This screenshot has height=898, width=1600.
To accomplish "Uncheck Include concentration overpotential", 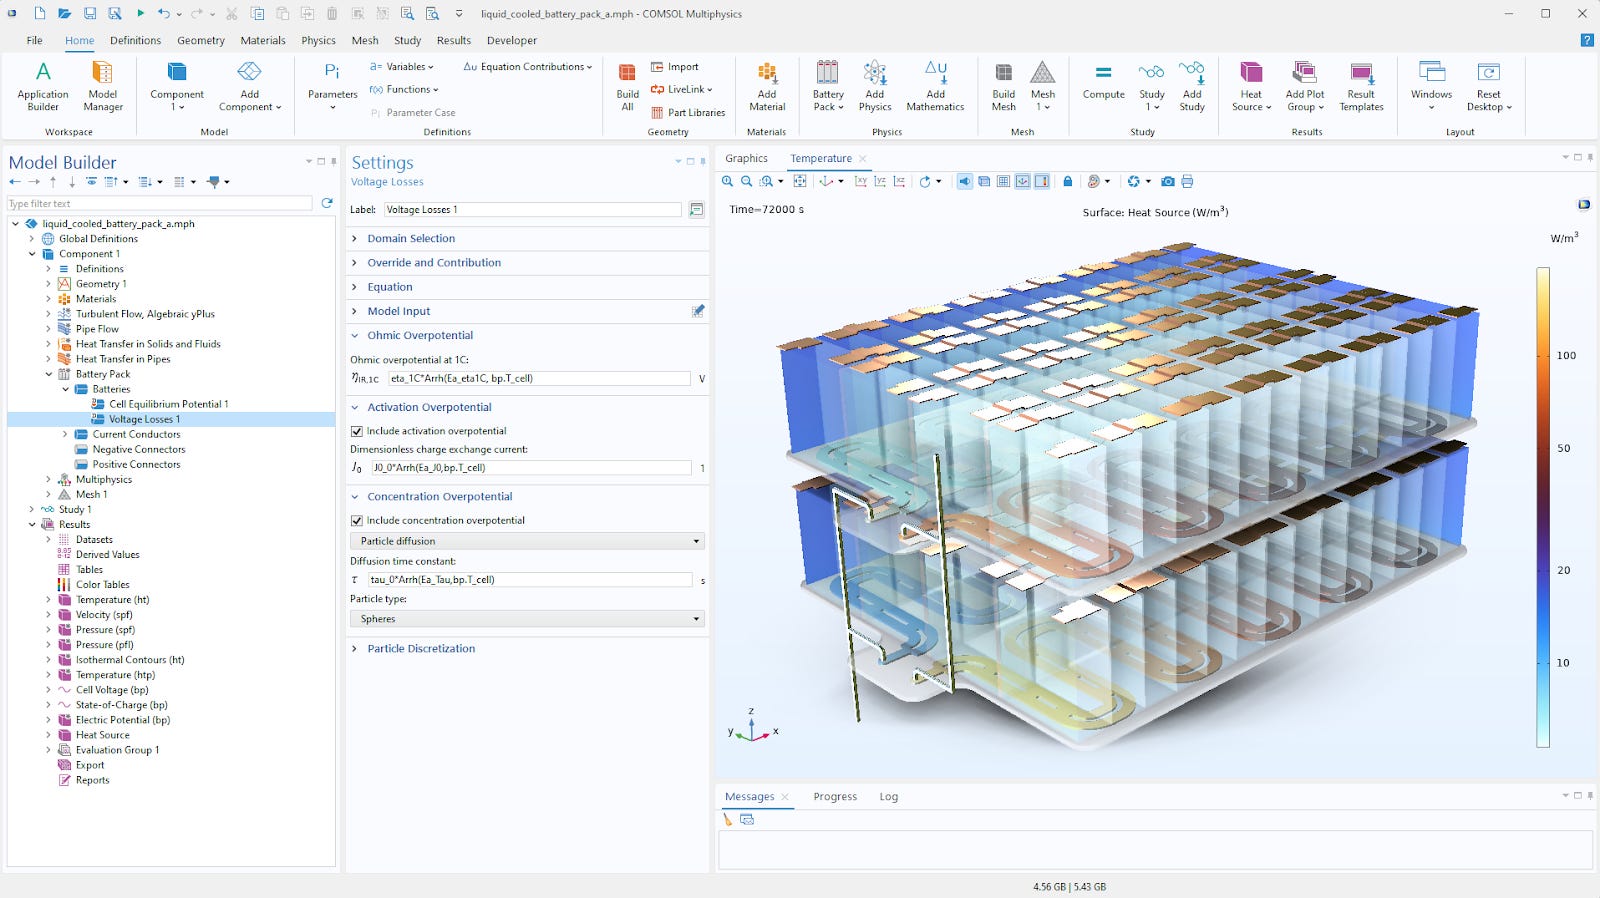I will coord(357,521).
